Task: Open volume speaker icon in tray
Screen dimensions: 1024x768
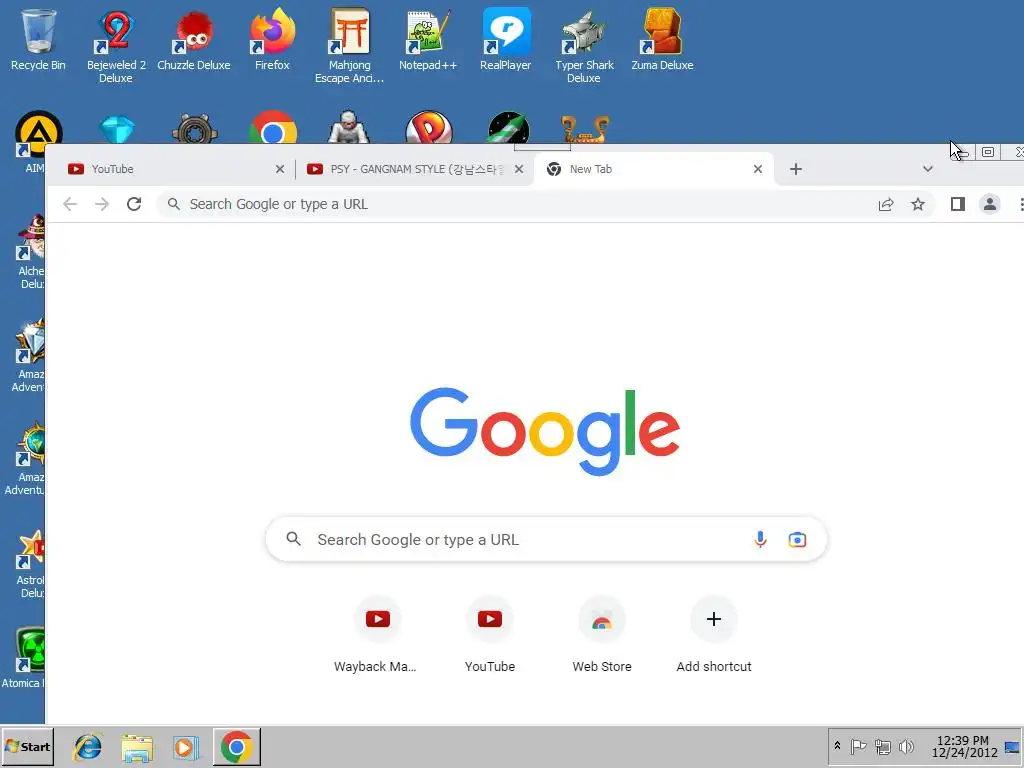Action: [x=906, y=746]
